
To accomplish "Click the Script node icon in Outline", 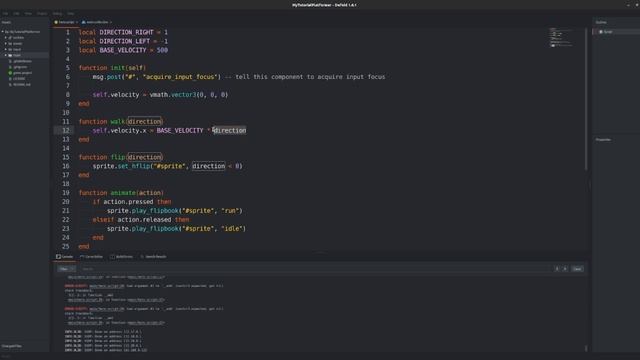I will 600,32.
